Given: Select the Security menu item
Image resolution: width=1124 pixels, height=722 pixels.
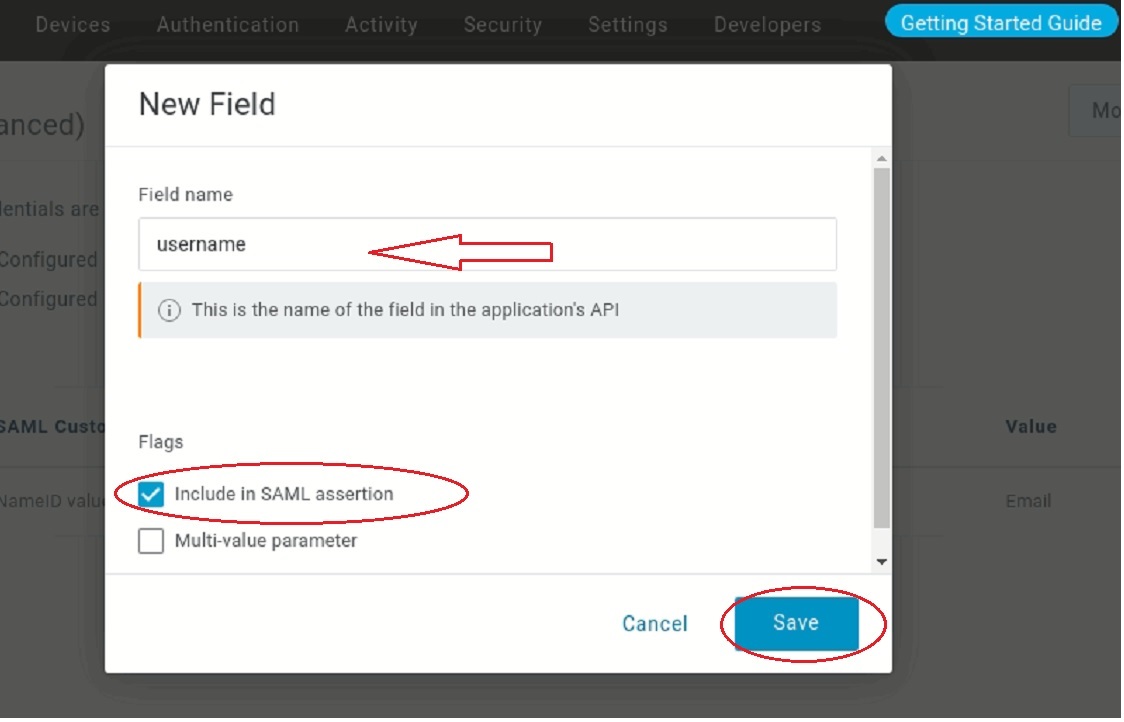Looking at the screenshot, I should pyautogui.click(x=503, y=25).
